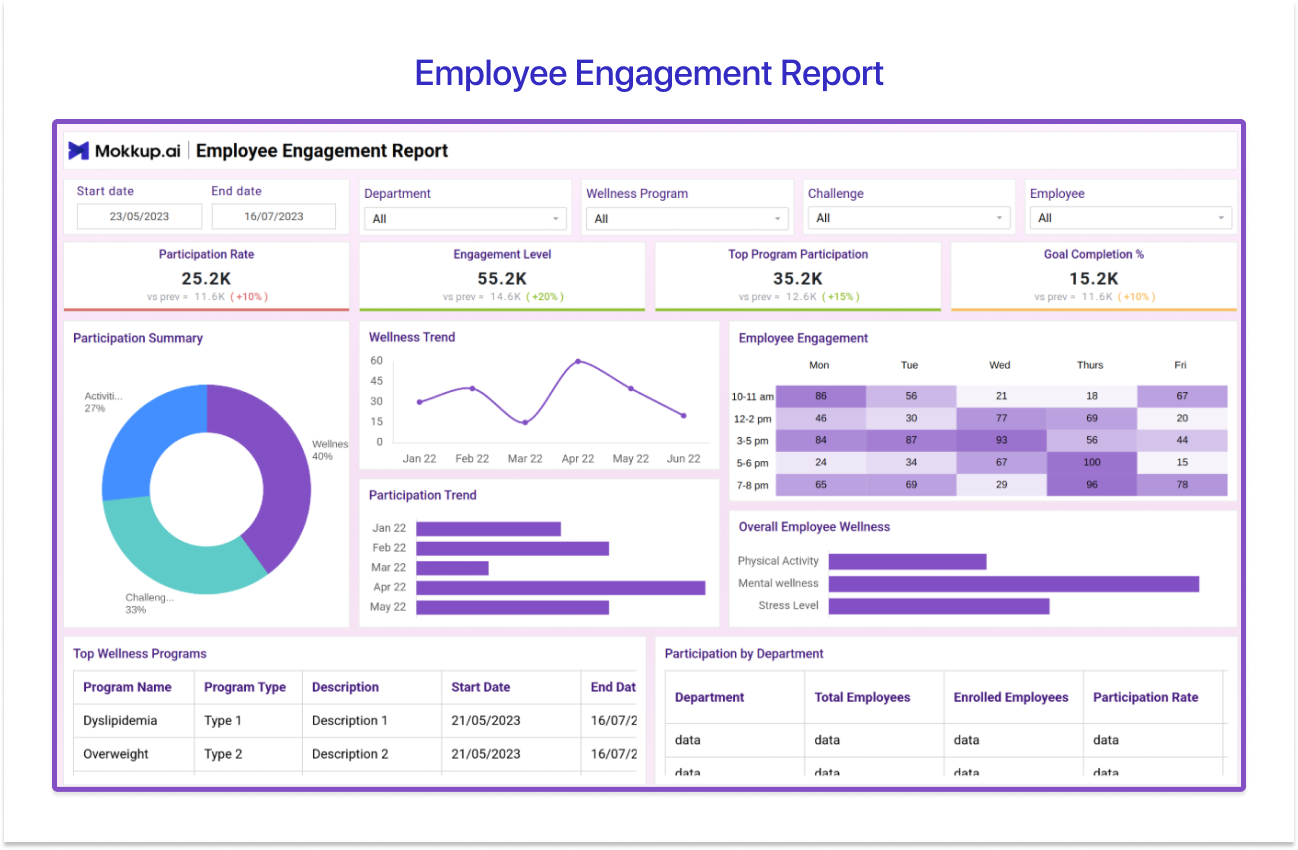Click the Stress Level bar
The image size is (1298, 850).
(x=938, y=606)
